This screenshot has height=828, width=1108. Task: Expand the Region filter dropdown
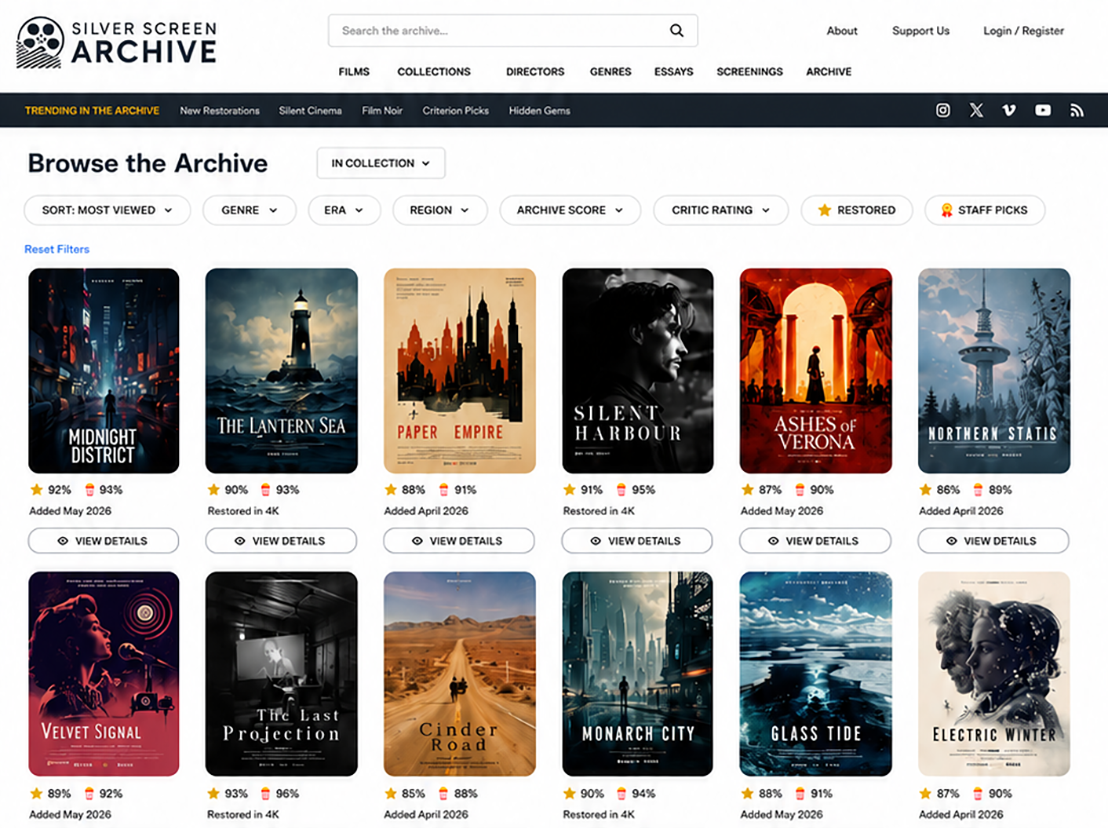click(440, 210)
